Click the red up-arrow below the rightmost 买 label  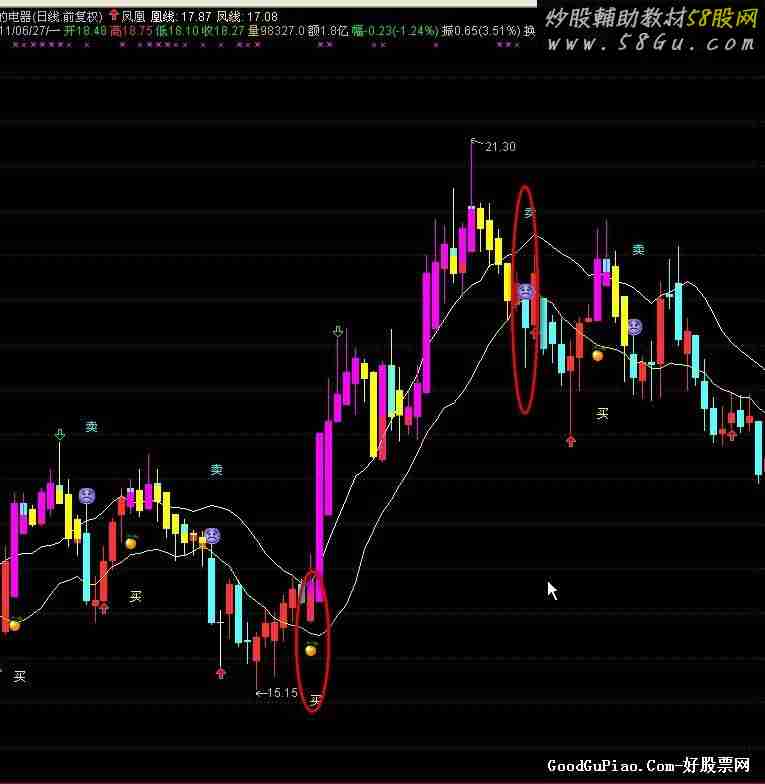coord(571,440)
